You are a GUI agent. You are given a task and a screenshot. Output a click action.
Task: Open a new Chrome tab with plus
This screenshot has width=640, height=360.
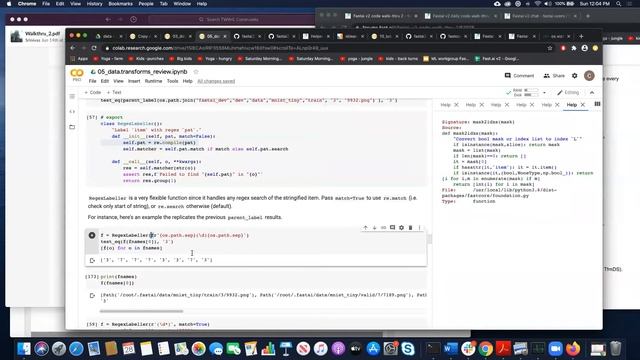coord(581,36)
